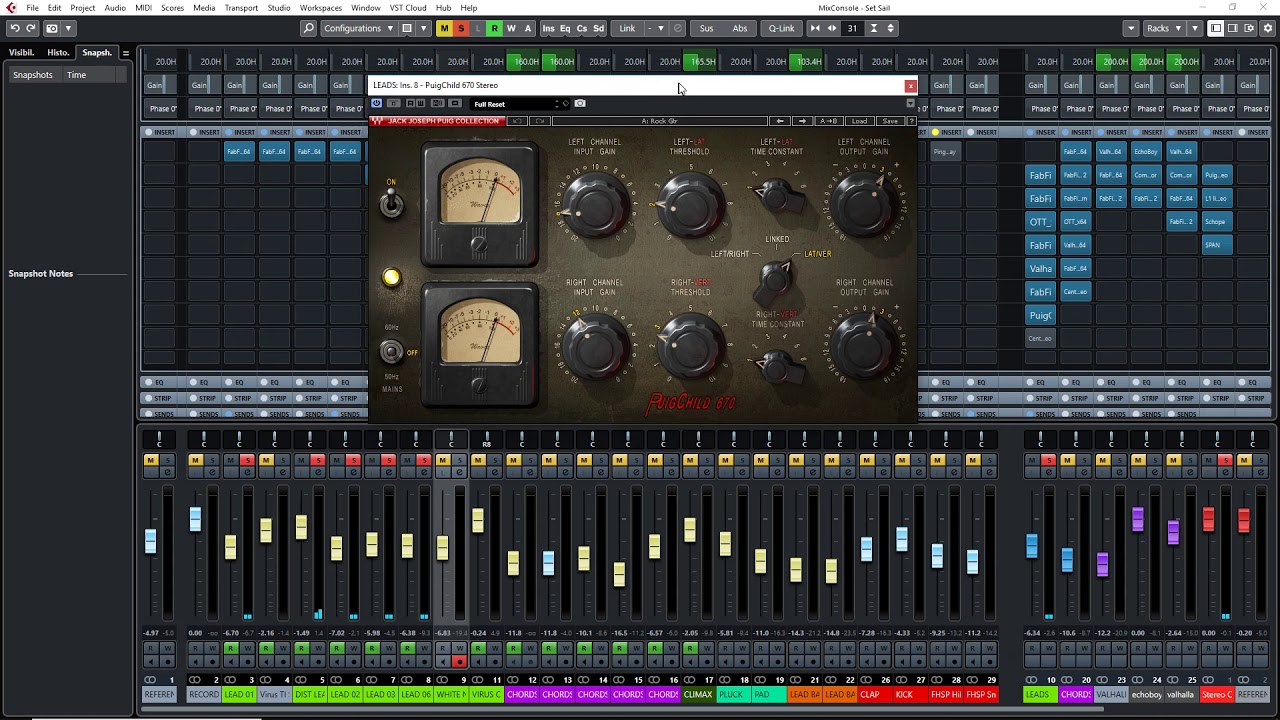
Task: Click link icon above REFEREN channel
Action: [x=150, y=679]
